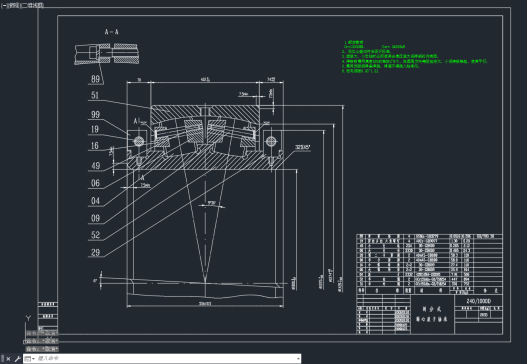Open the recent commands dropdown

click(30, 359)
